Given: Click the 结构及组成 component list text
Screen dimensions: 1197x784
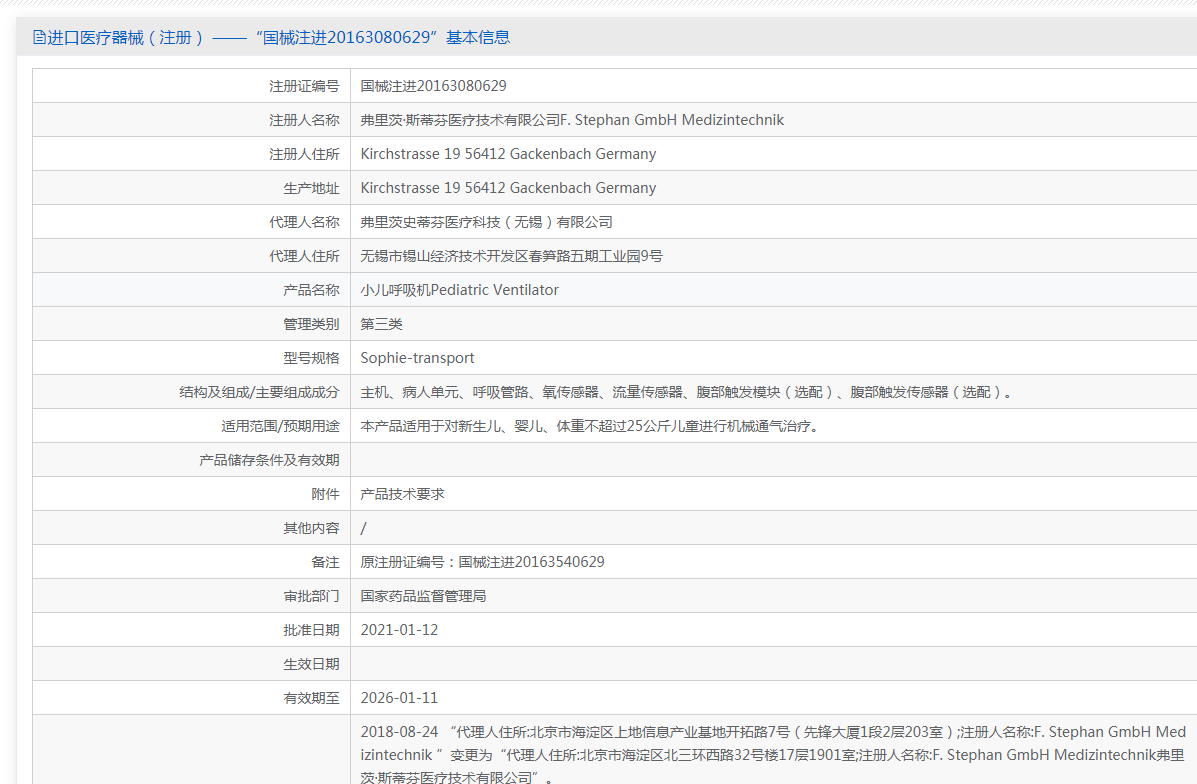Looking at the screenshot, I should (x=686, y=392).
